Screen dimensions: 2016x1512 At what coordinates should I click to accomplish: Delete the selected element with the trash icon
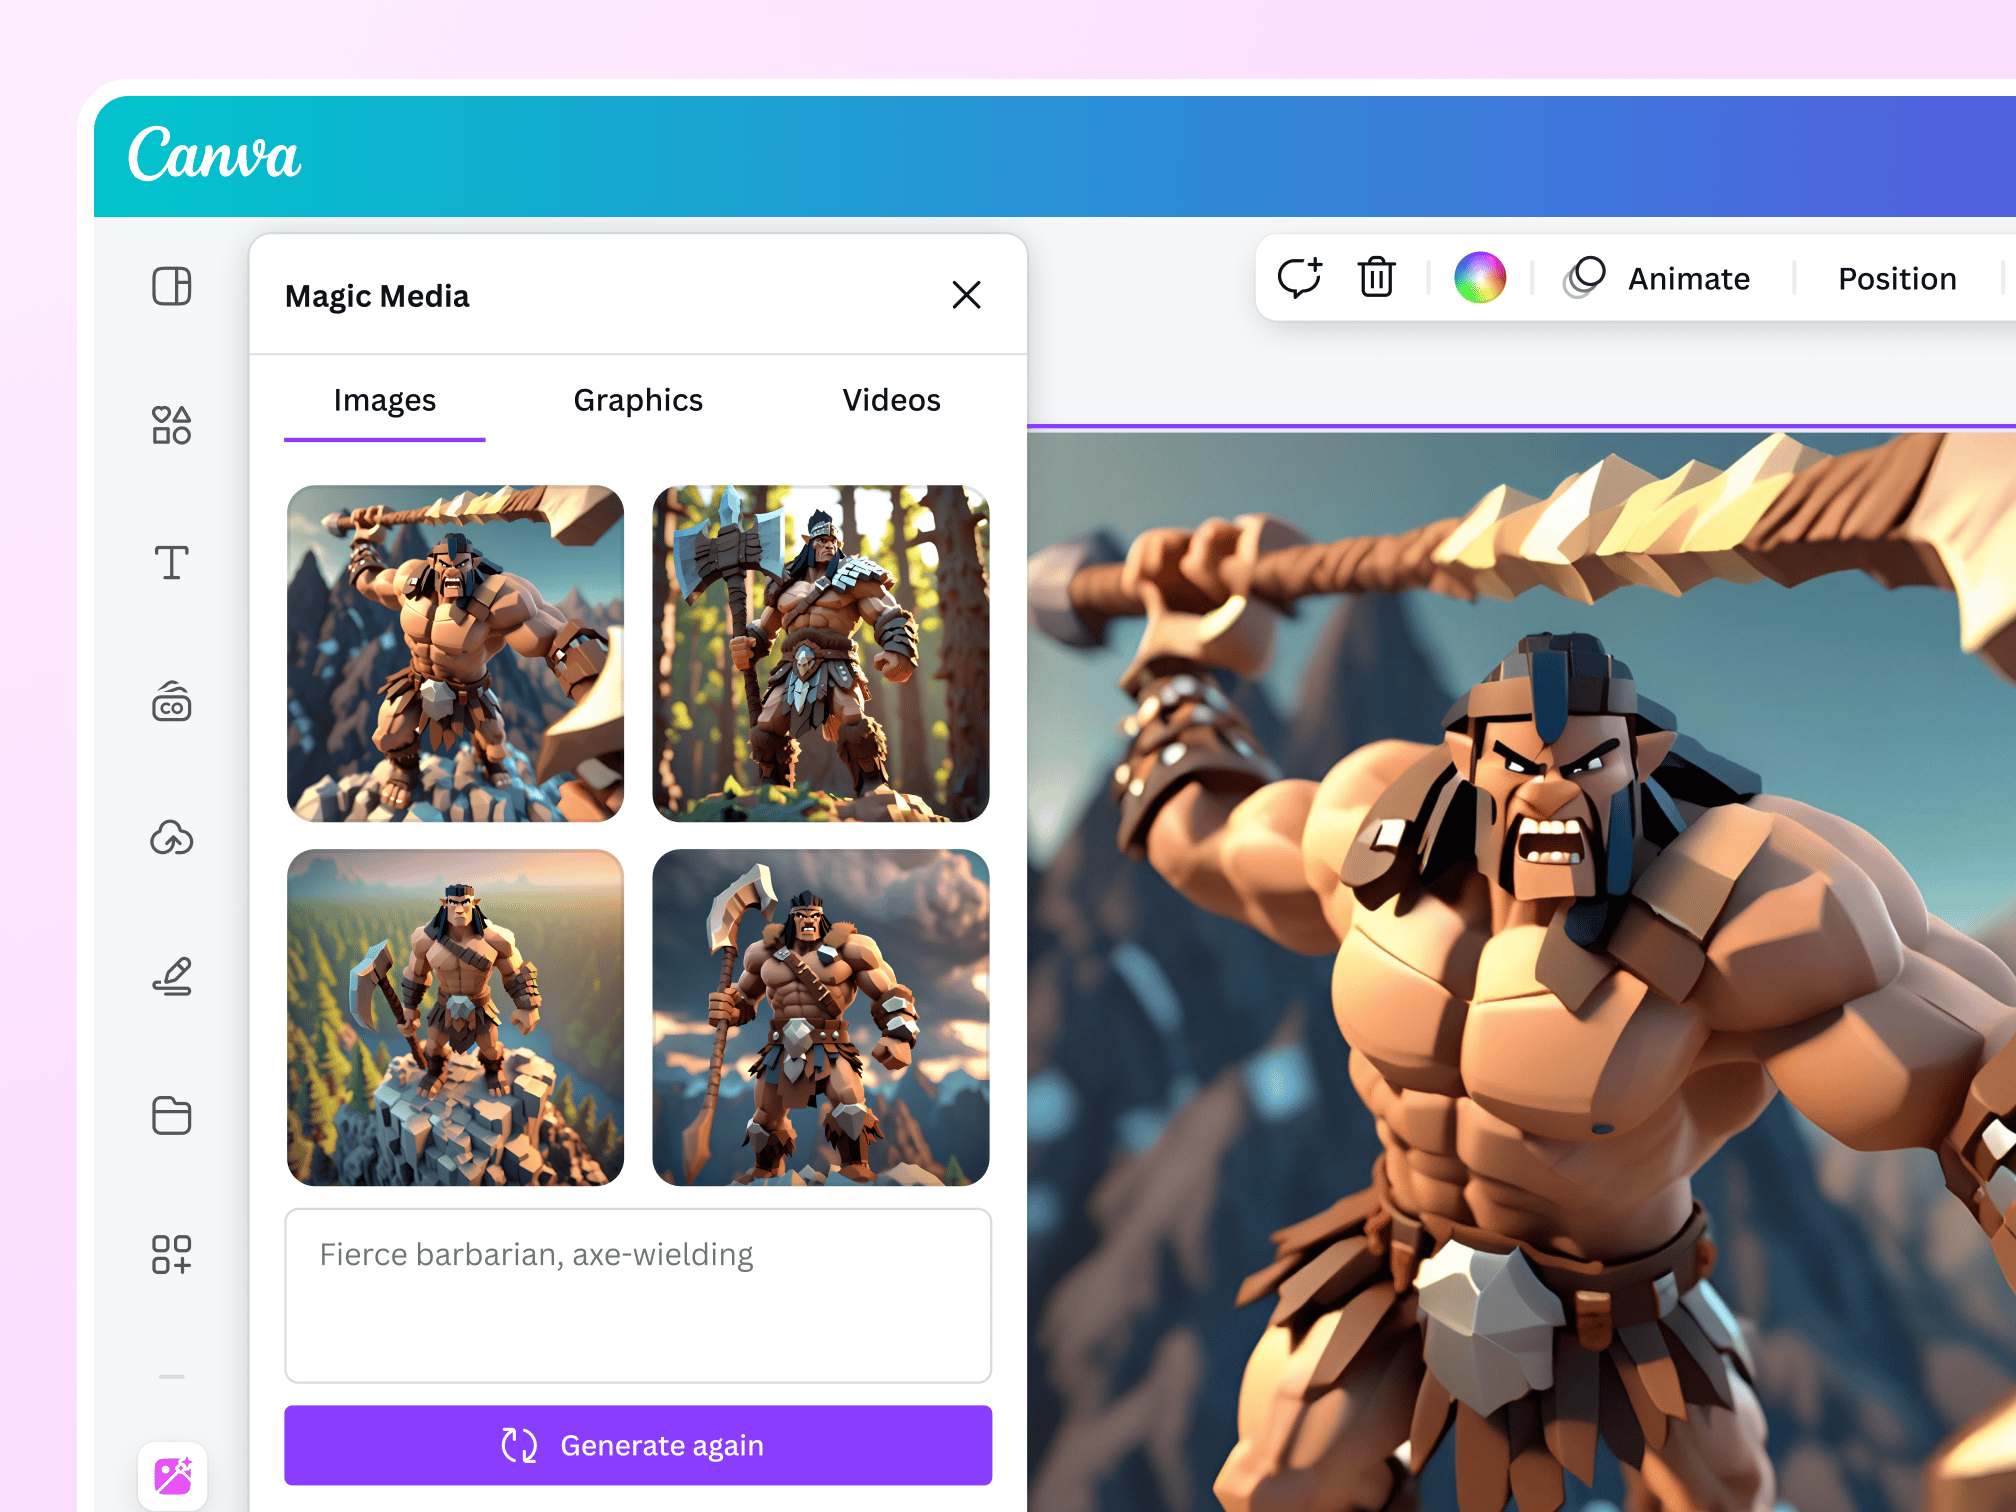tap(1375, 278)
